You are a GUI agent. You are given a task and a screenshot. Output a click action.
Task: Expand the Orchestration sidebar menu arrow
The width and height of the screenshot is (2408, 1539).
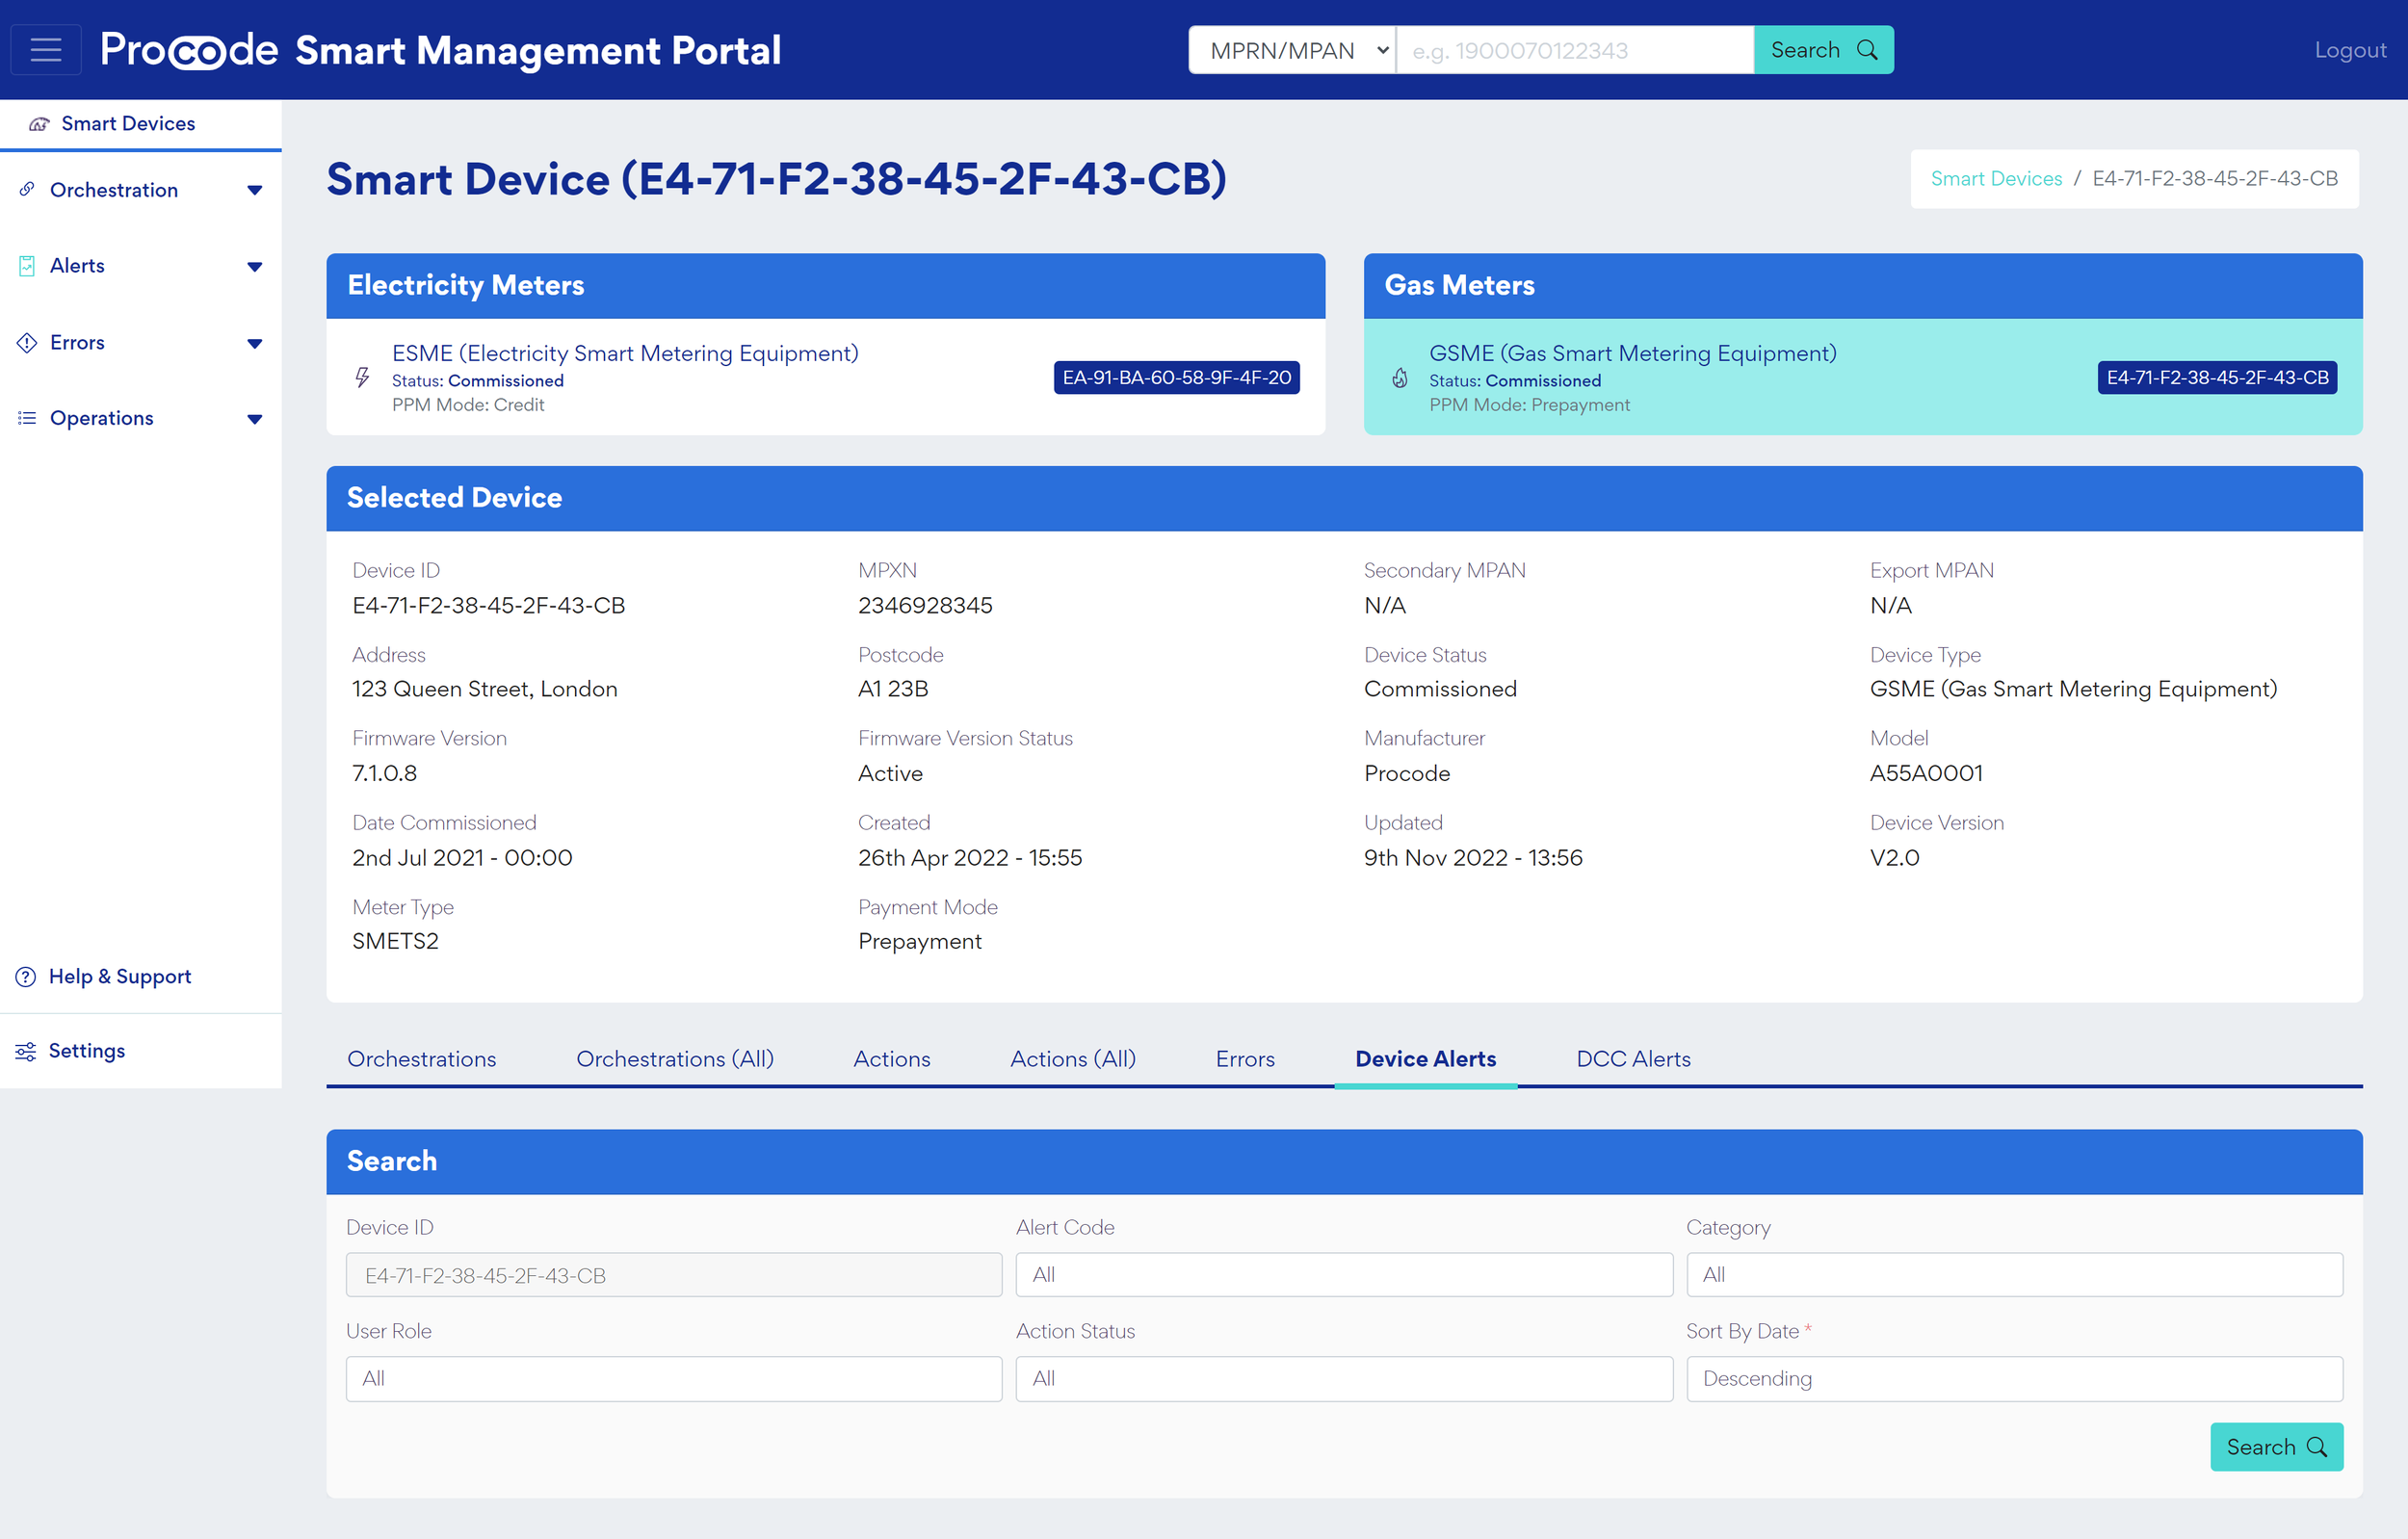(254, 190)
